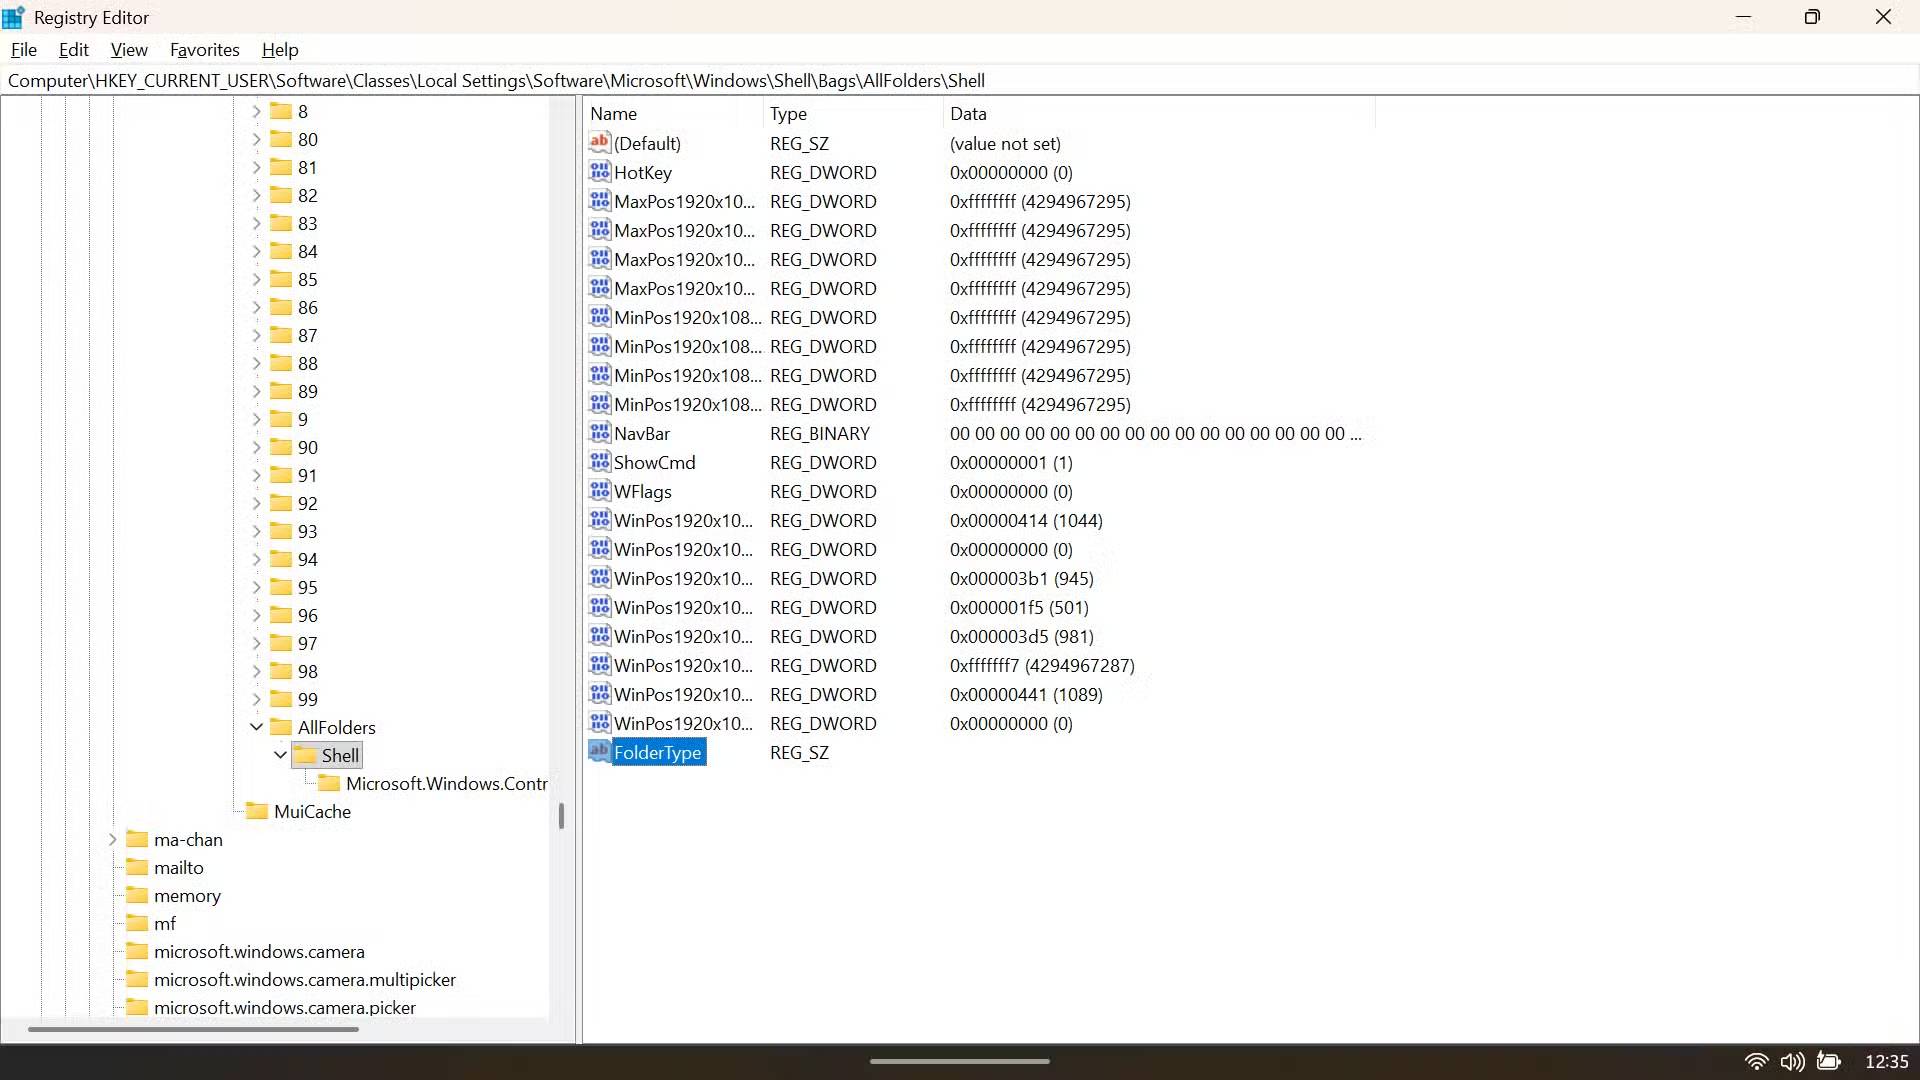Select the Microsoft.Windows.Contr subkey
1920x1080 pixels.
(x=446, y=783)
